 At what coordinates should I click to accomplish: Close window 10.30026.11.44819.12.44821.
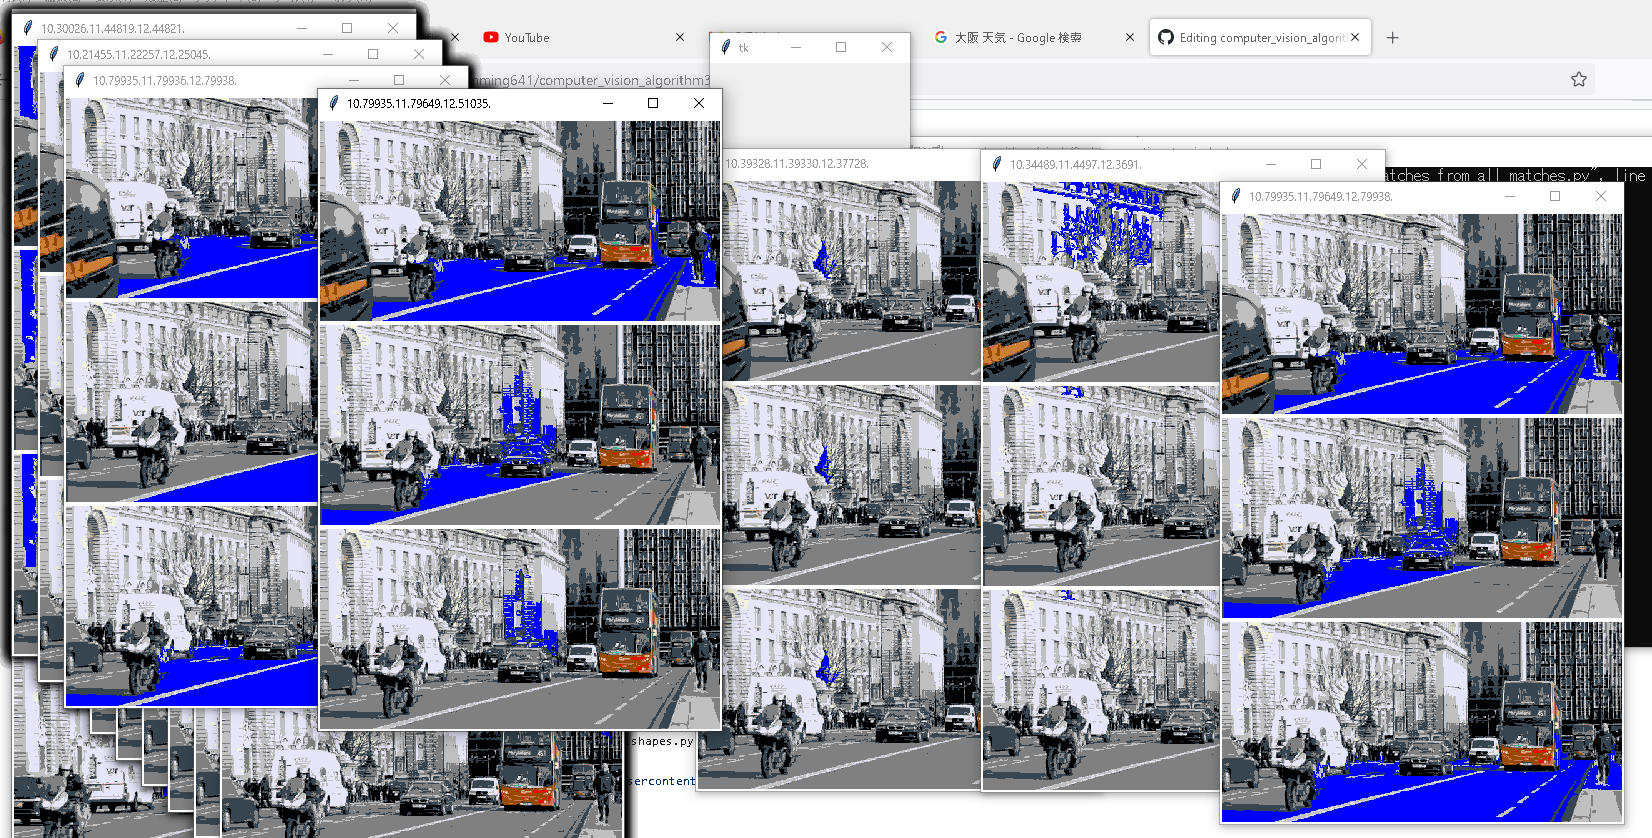[393, 28]
